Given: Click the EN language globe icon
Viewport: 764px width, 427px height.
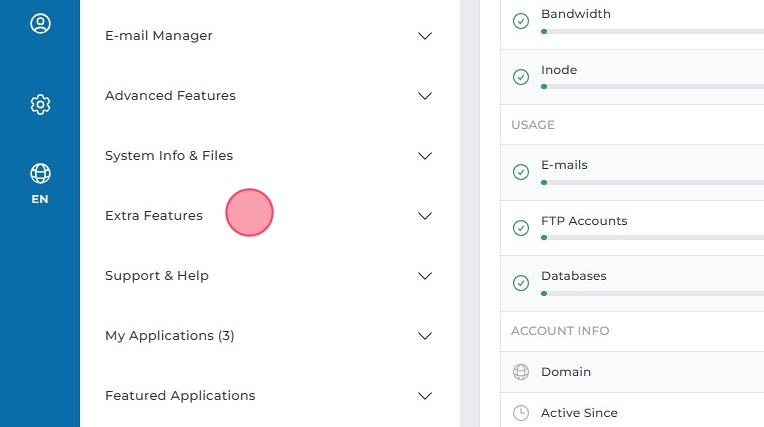Looking at the screenshot, I should 40,174.
